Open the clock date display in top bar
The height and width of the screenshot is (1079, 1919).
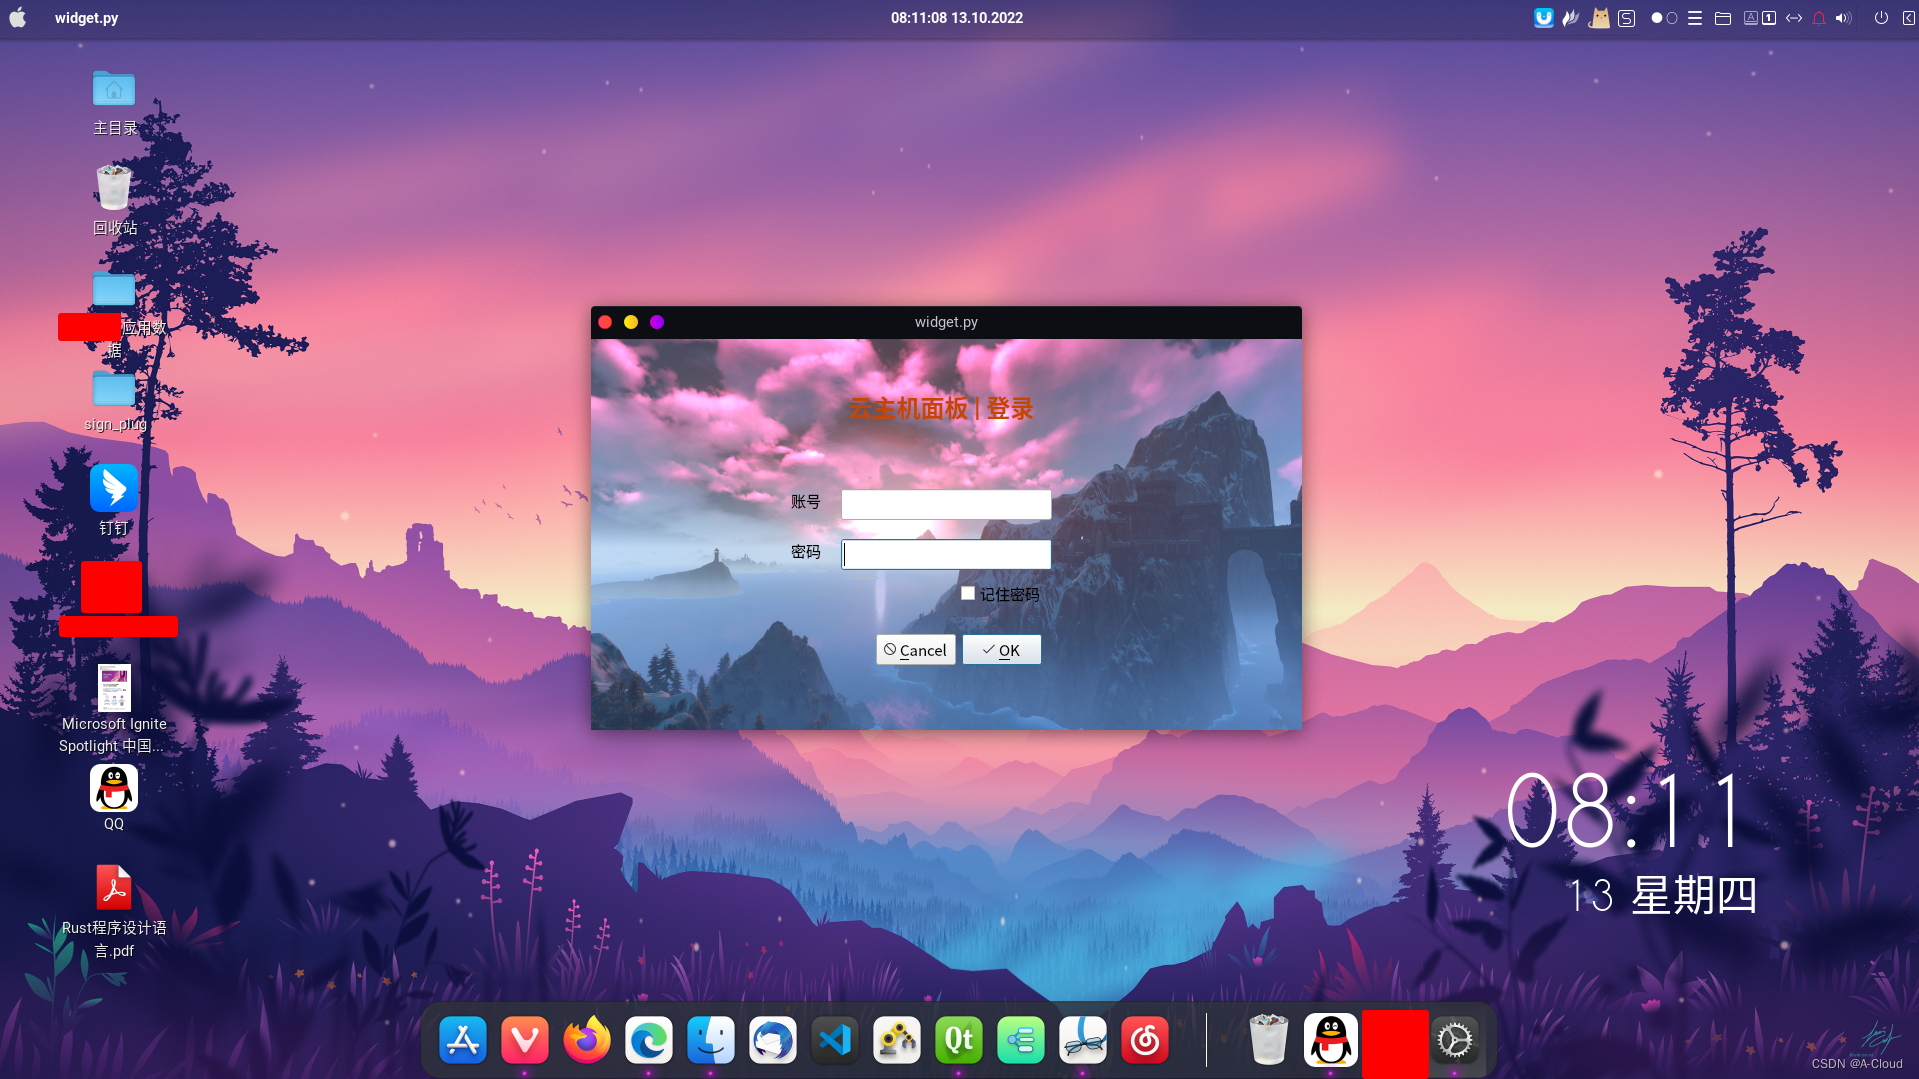(957, 18)
